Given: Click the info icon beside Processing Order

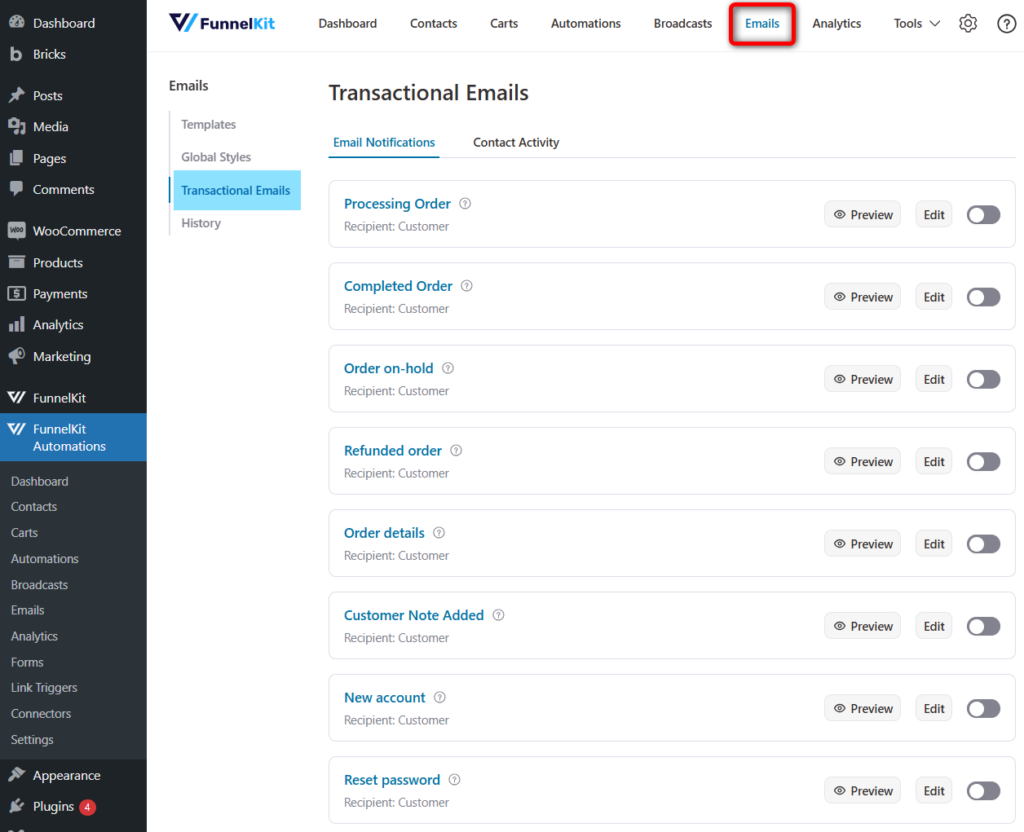Looking at the screenshot, I should (464, 203).
